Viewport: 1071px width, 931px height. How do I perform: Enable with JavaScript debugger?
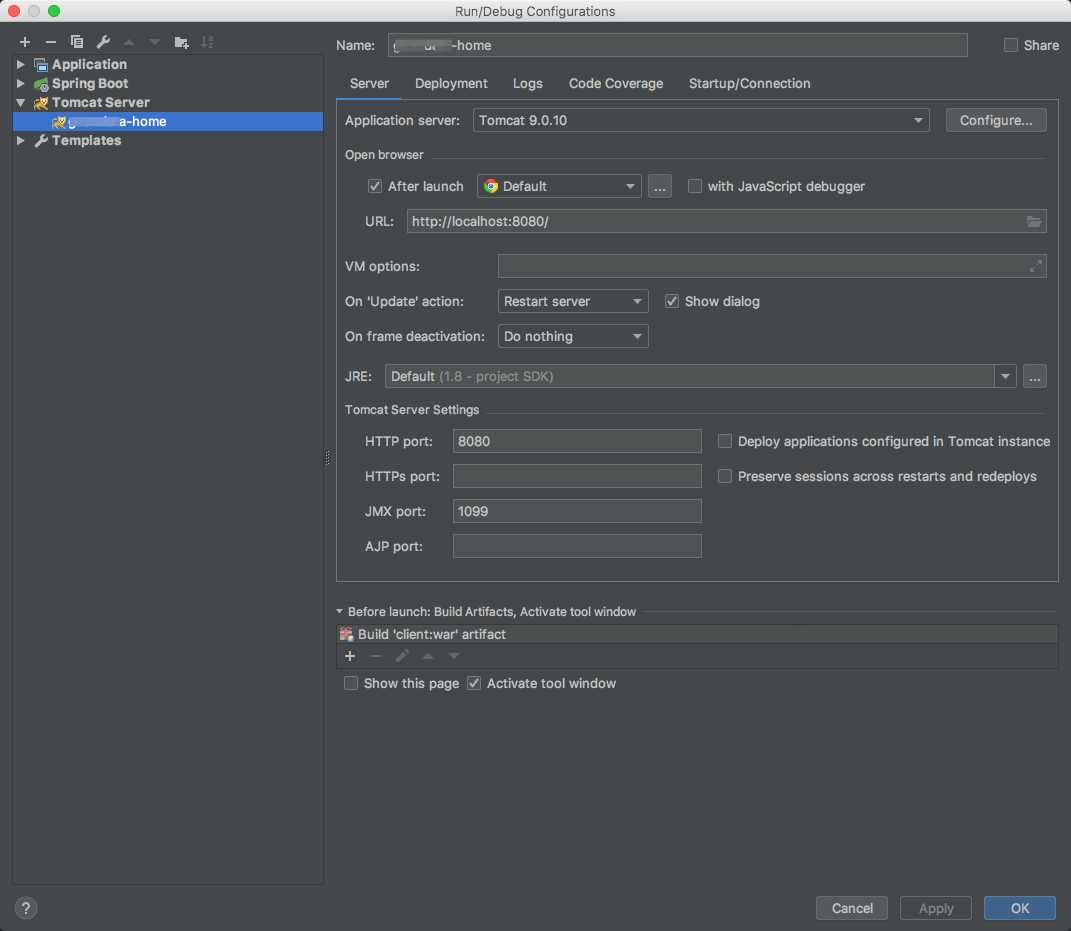[x=694, y=186]
